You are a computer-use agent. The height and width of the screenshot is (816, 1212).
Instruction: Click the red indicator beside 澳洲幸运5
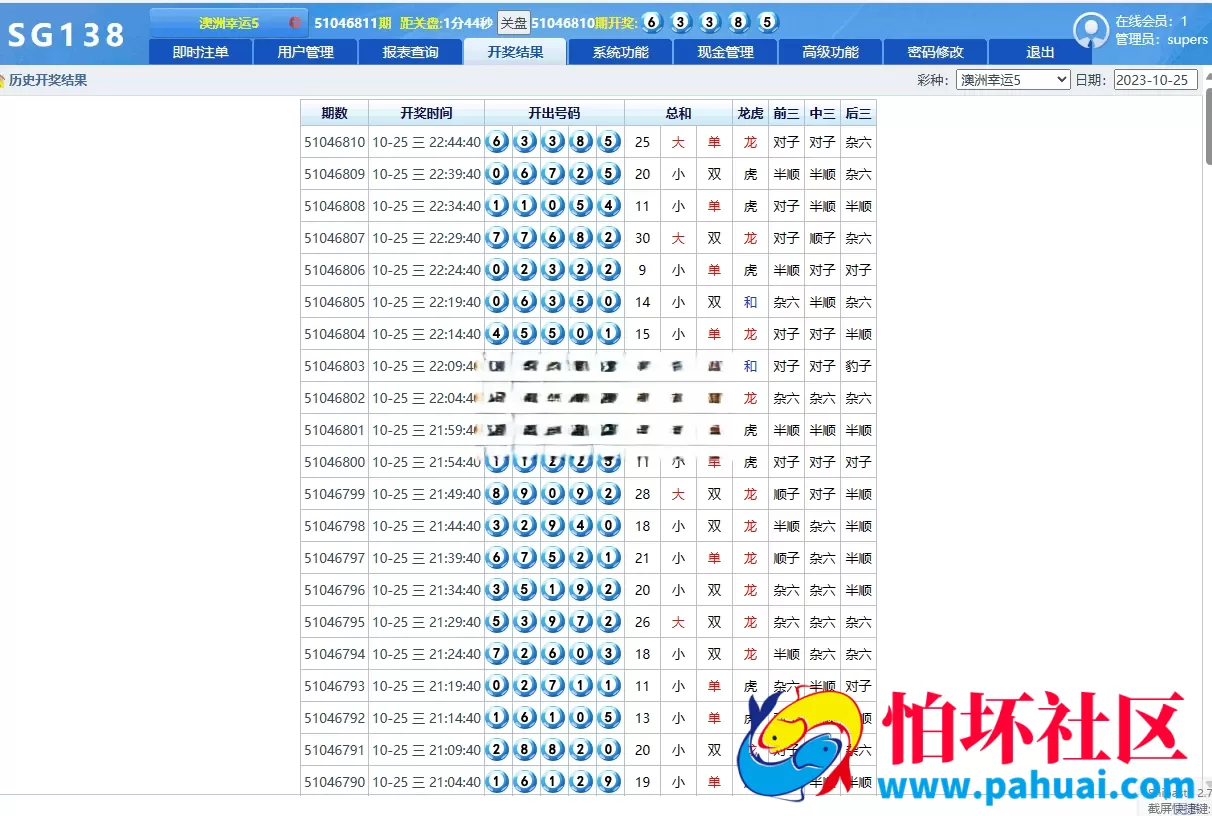(x=295, y=22)
